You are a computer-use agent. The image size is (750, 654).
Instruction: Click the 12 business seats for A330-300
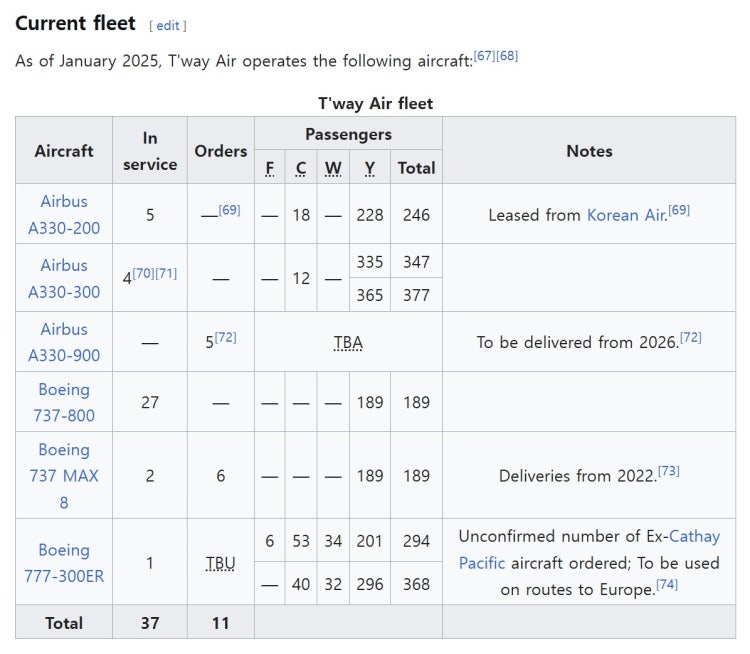click(301, 278)
